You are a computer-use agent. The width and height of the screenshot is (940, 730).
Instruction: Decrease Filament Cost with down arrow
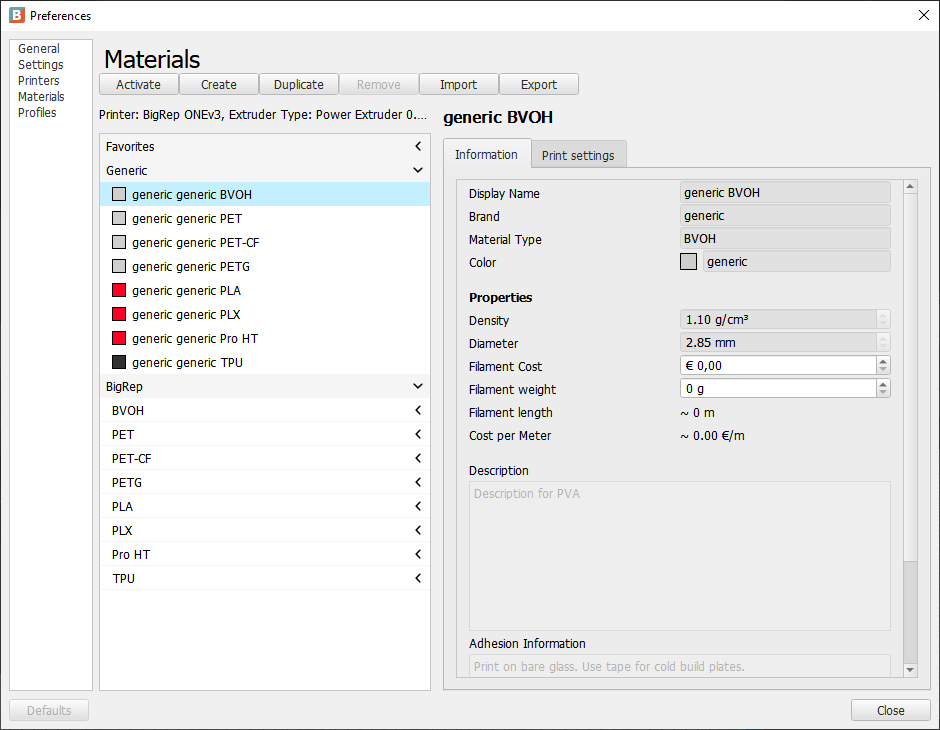(x=883, y=370)
